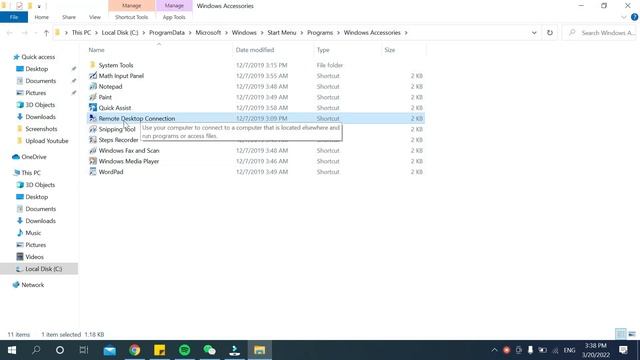640x360 pixels.
Task: Switch to the Home ribbon tab
Action: [42, 17]
